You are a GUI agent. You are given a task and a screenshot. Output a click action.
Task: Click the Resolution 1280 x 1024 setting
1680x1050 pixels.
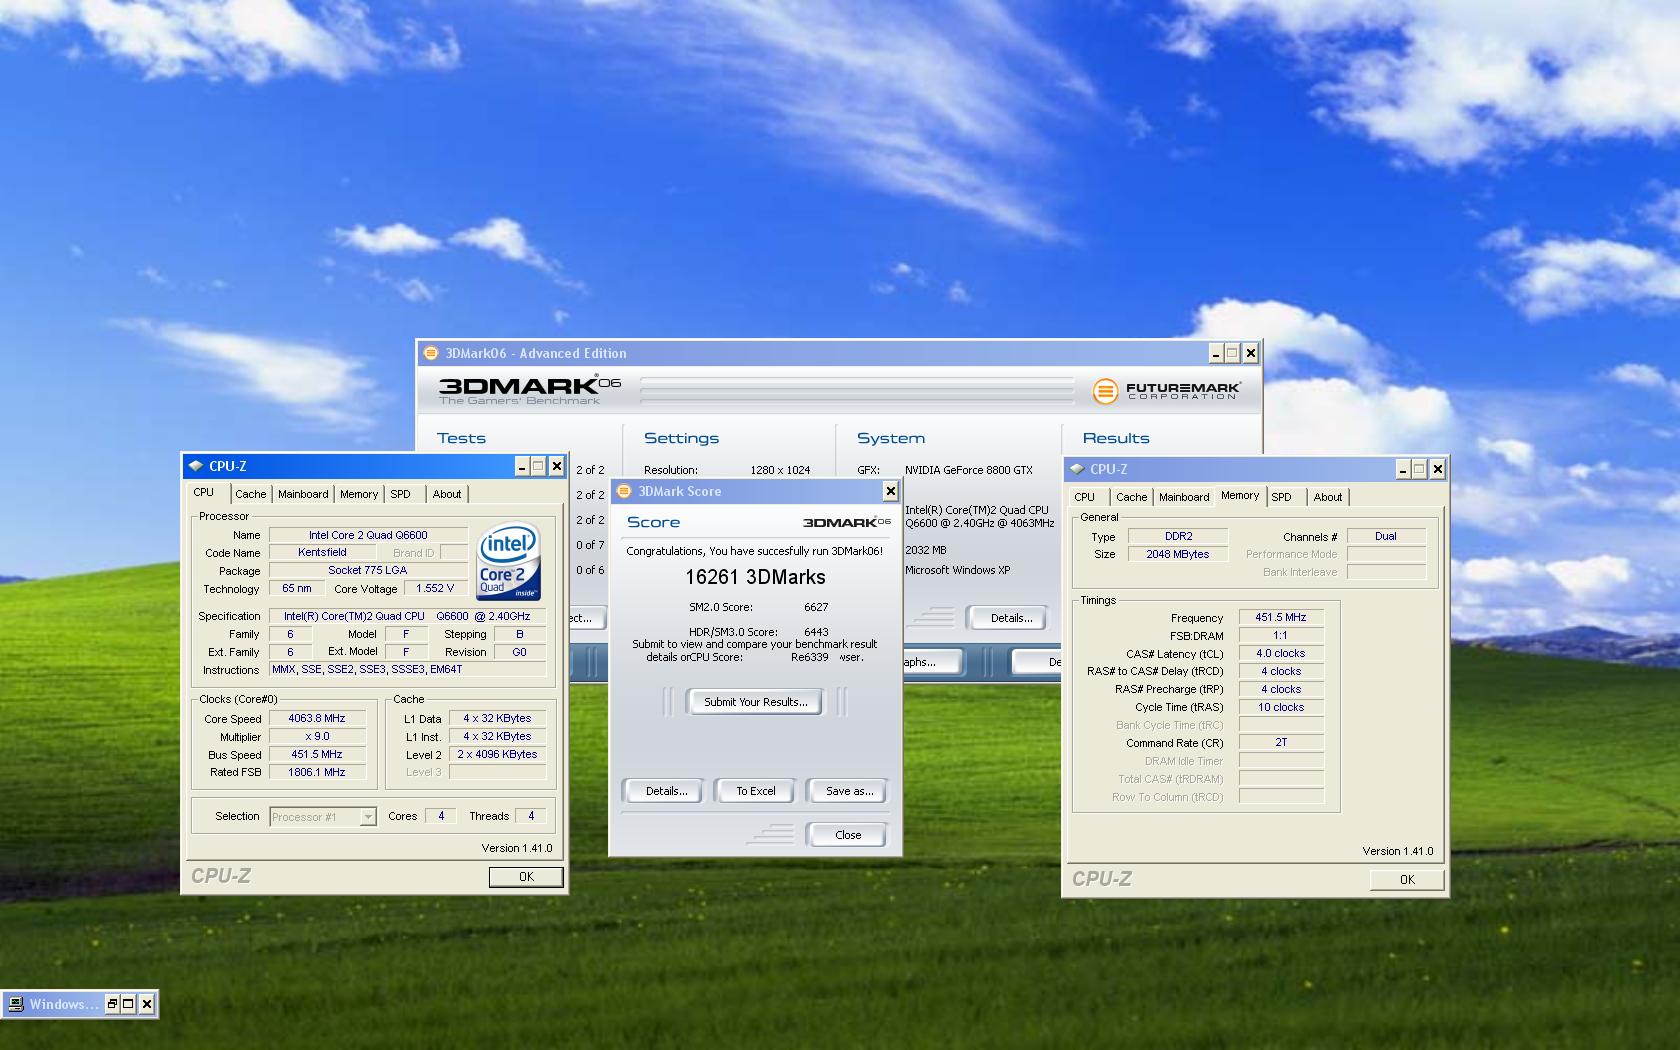(x=780, y=470)
